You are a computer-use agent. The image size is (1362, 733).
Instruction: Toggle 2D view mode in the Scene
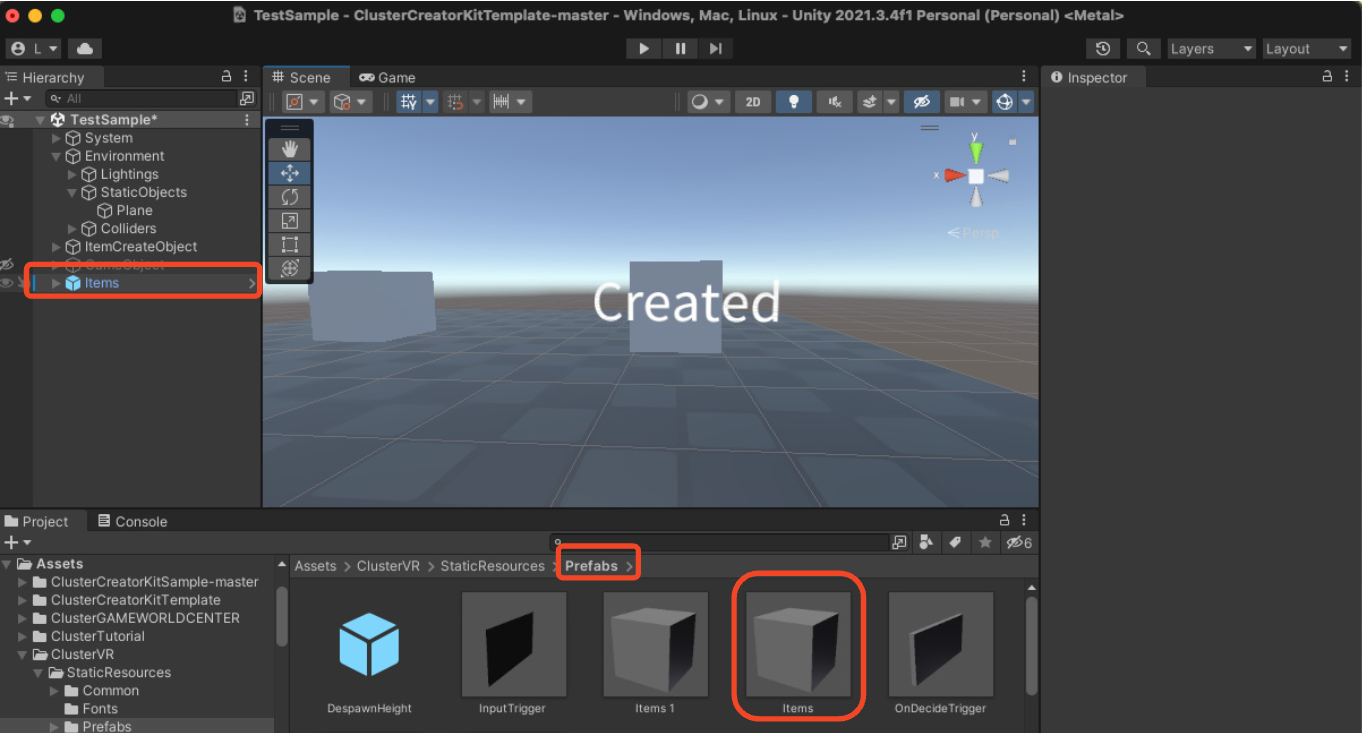coord(752,101)
